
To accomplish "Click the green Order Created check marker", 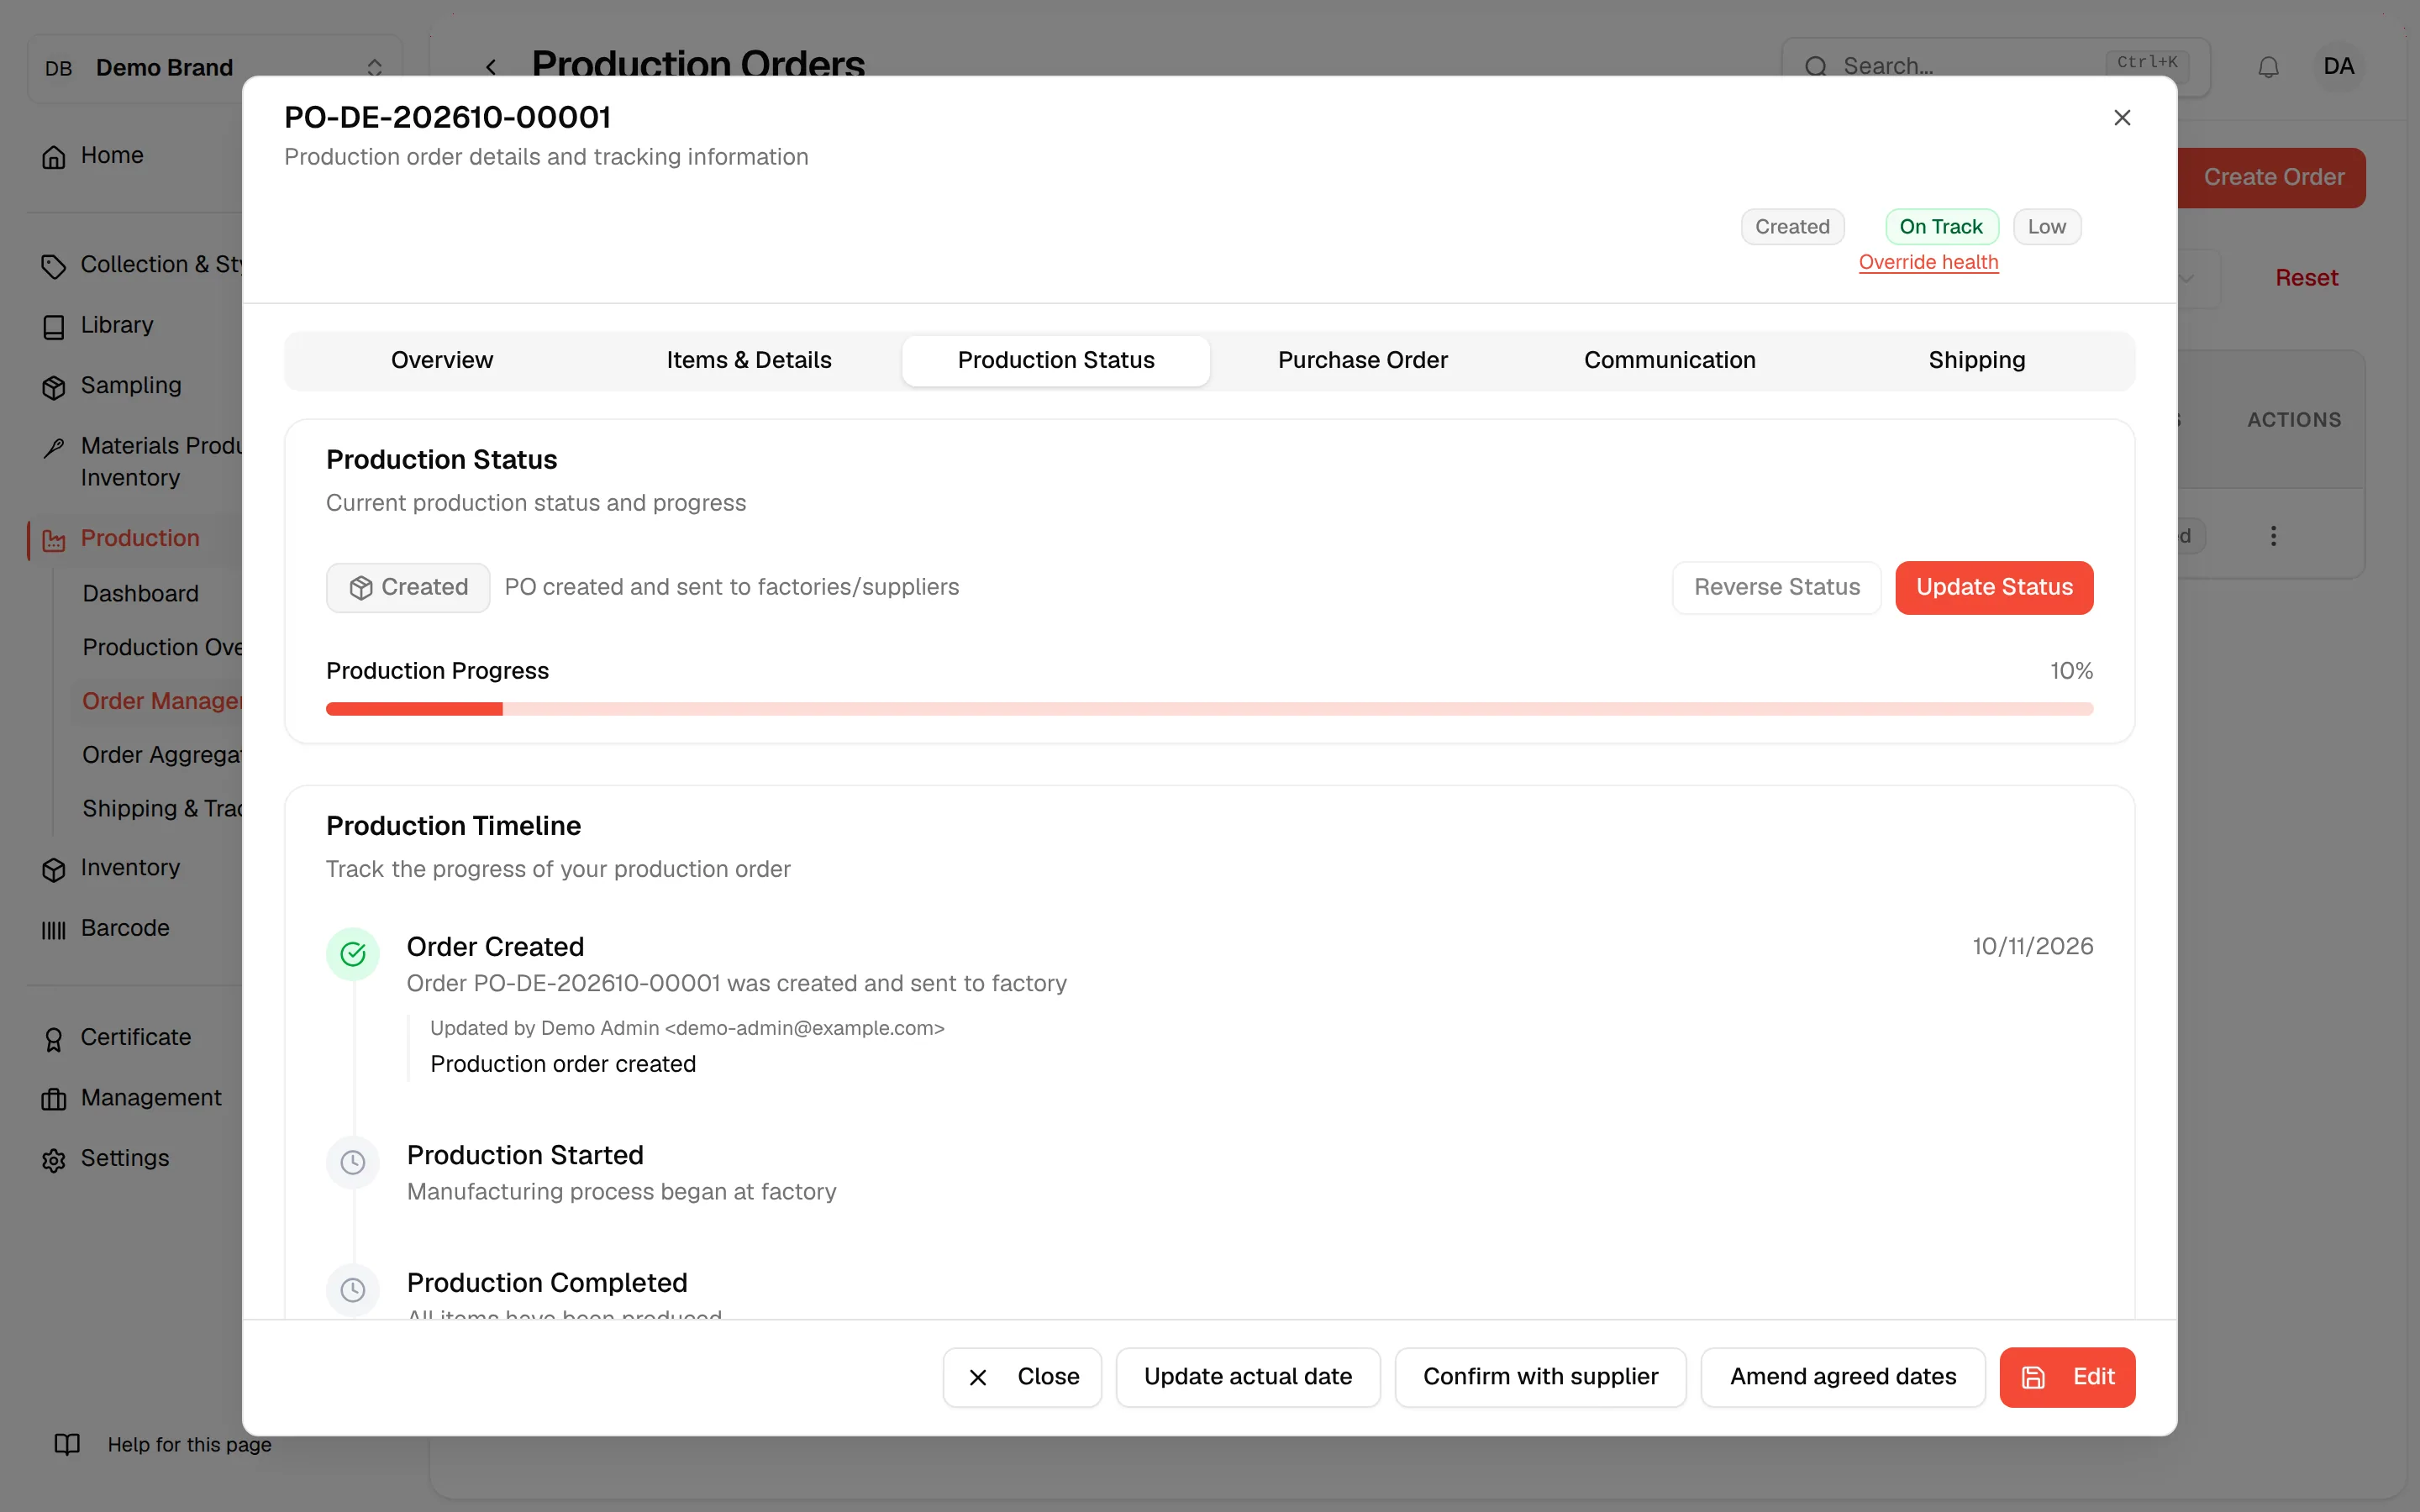I will click(x=353, y=954).
